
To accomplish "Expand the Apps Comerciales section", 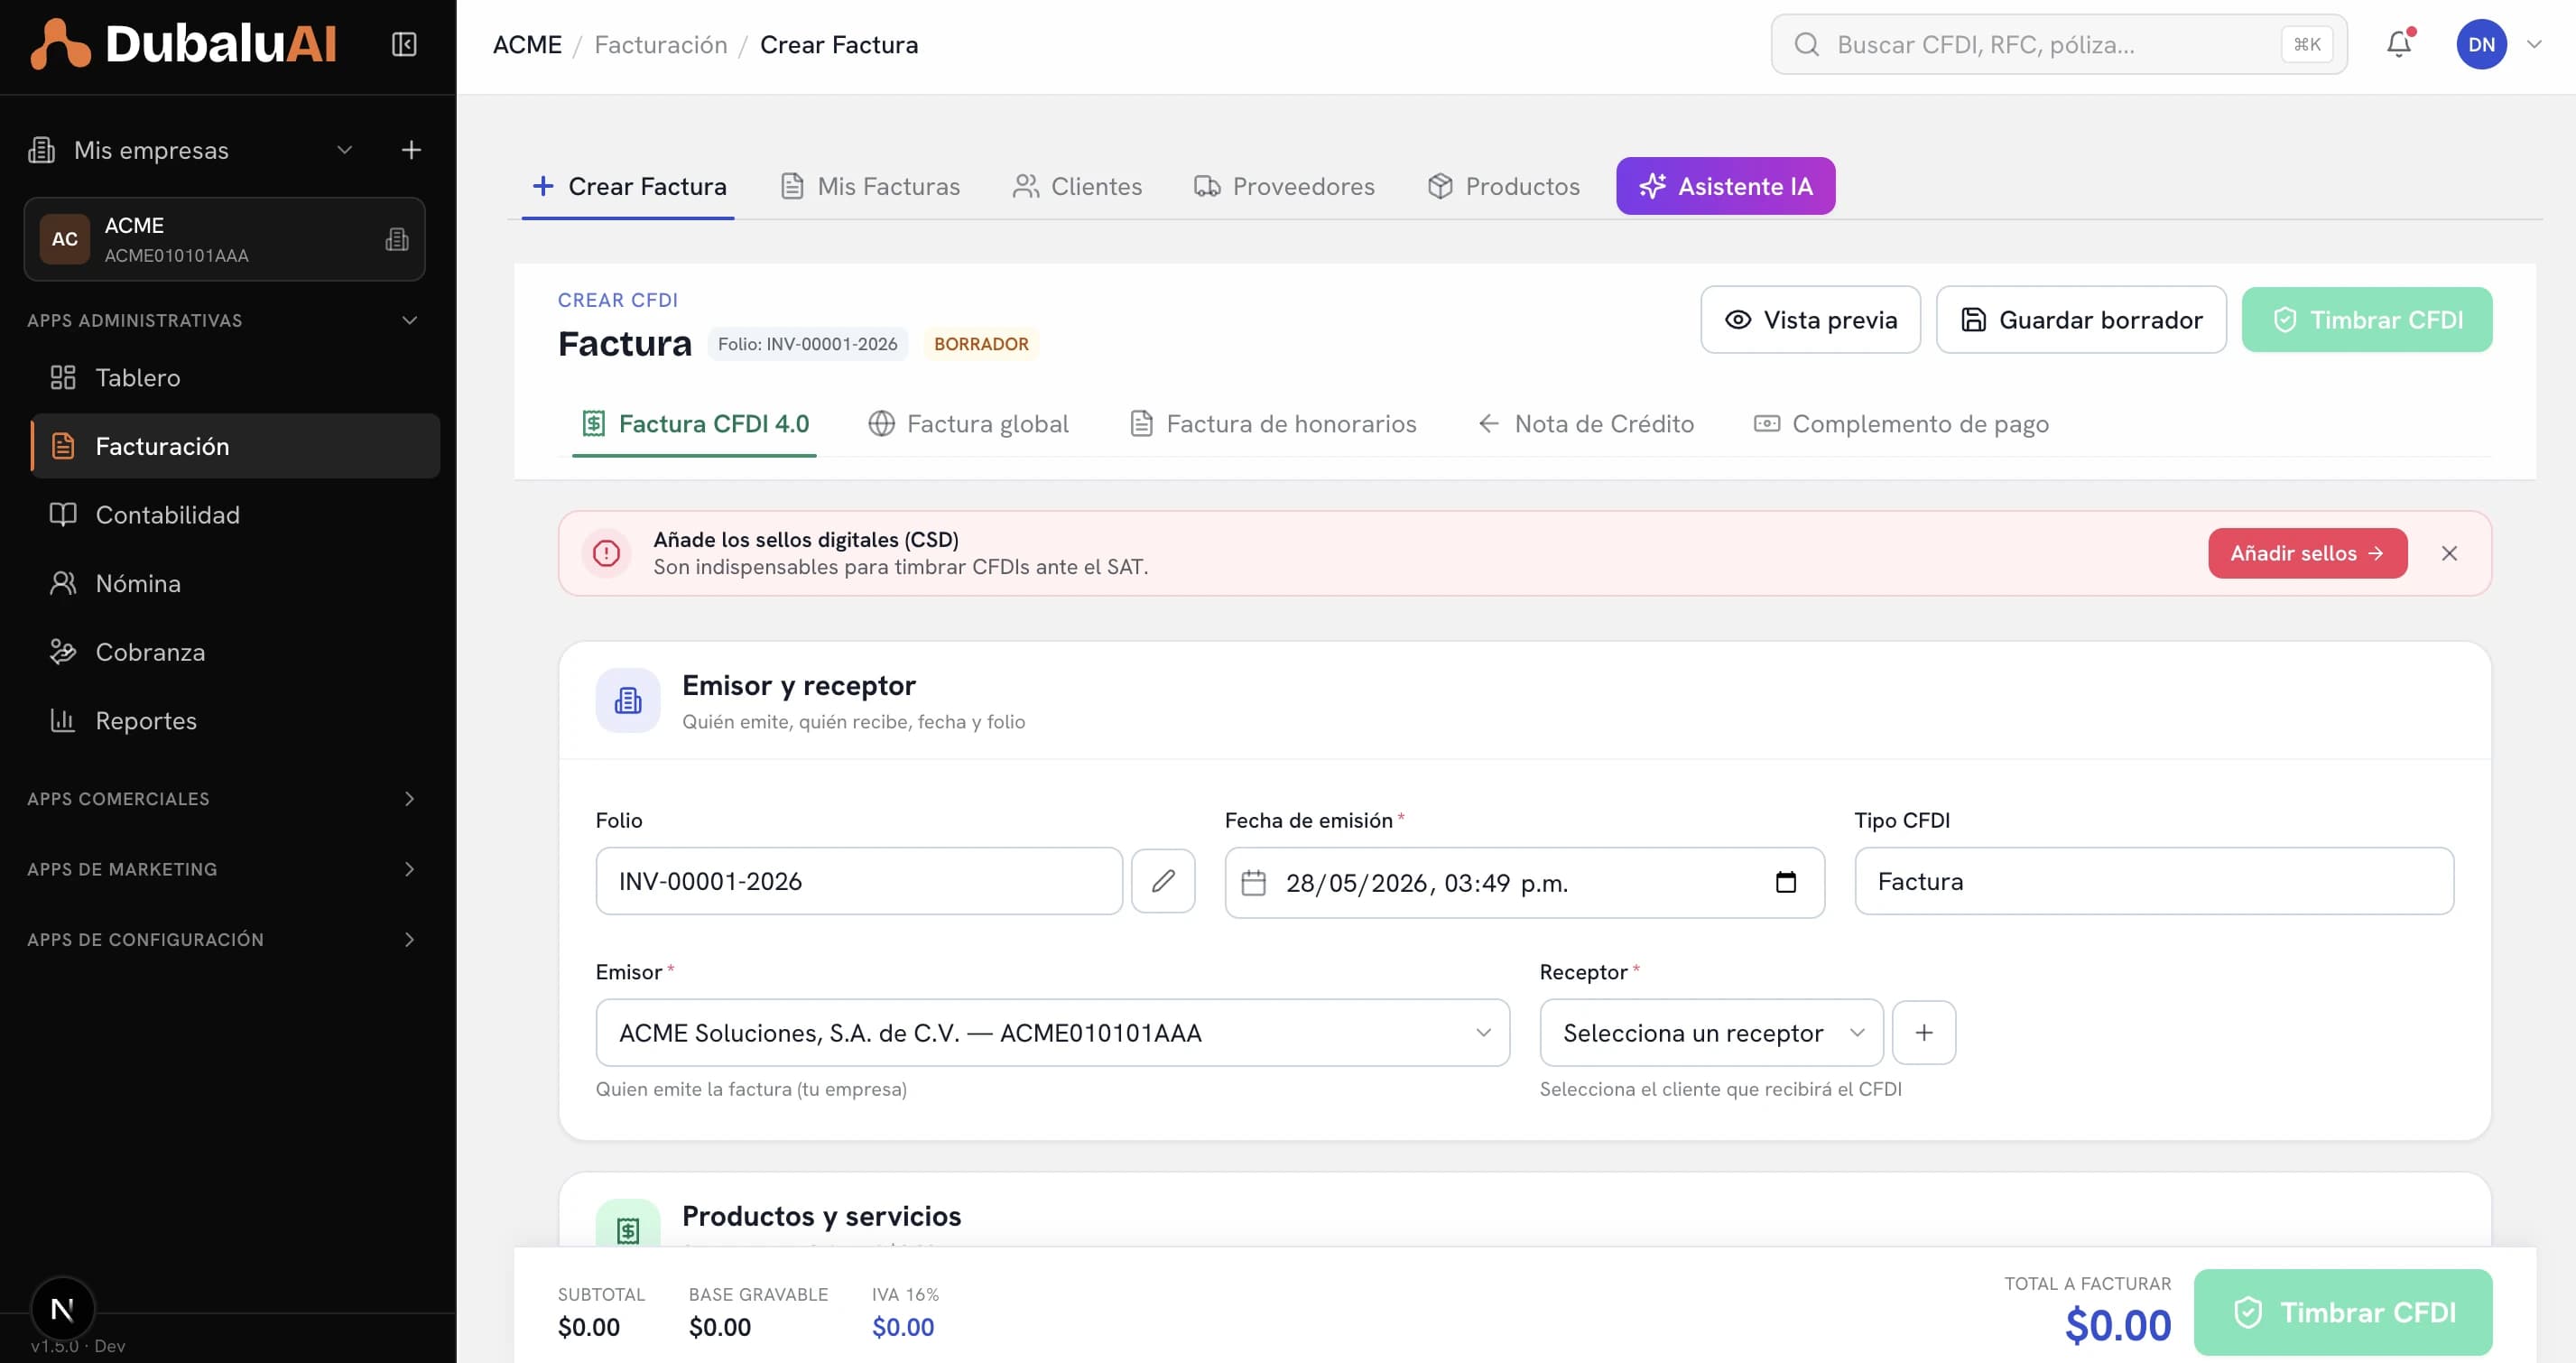I will 409,798.
